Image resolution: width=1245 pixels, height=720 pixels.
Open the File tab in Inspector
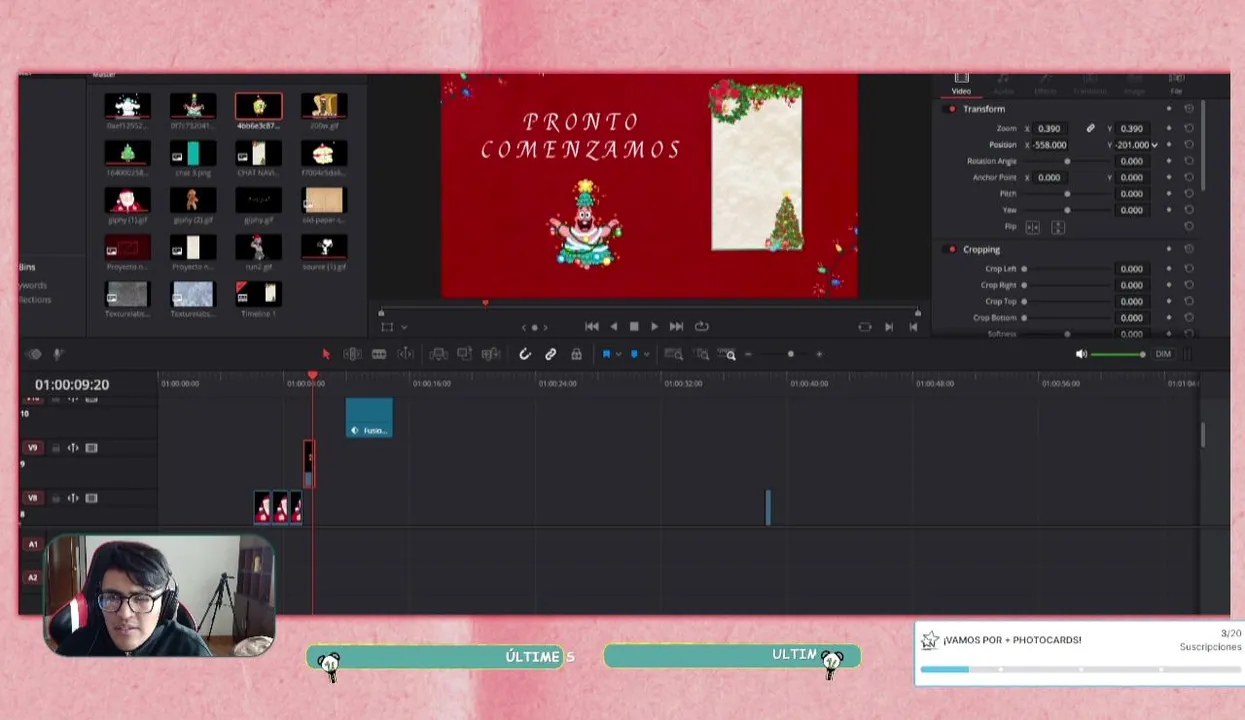point(1177,84)
